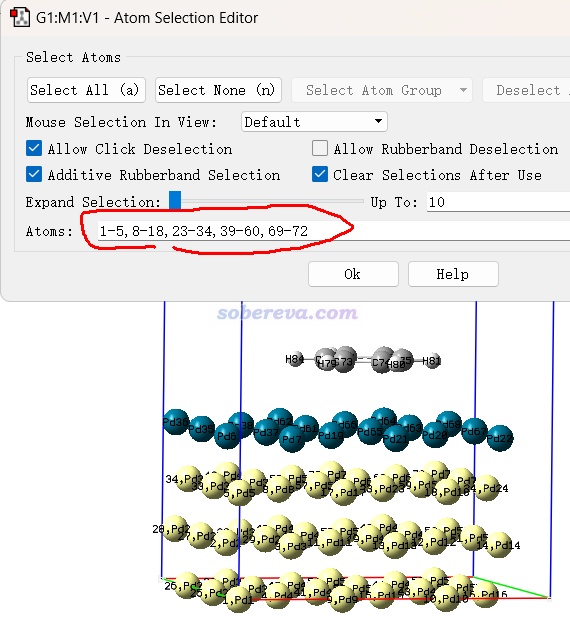Confirm the selection with Ok button
This screenshot has height=628, width=570.
[353, 274]
